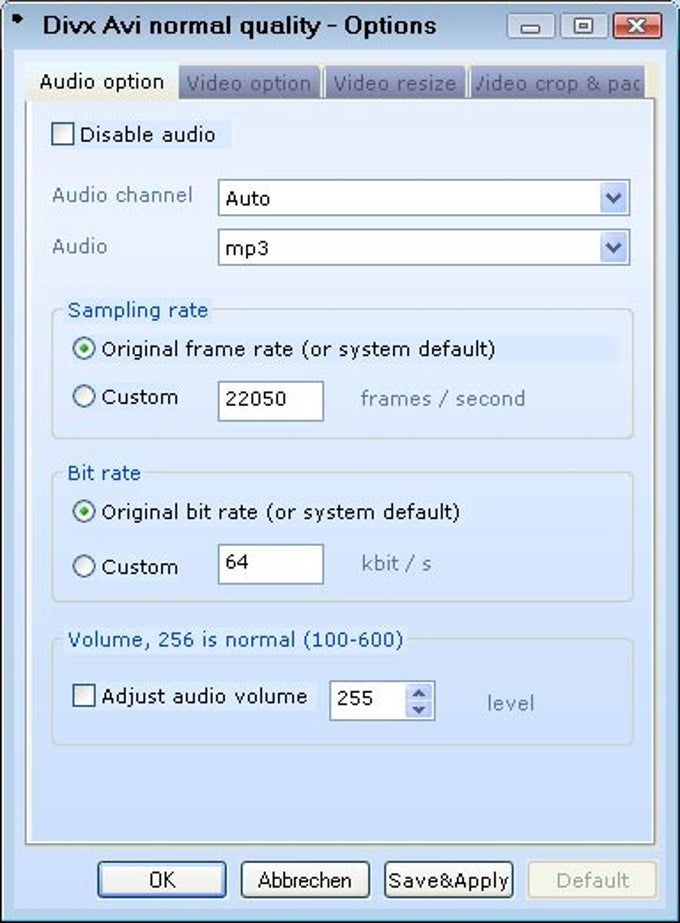The image size is (680, 923).
Task: Expand the Audio codec mp3 dropdown
Action: click(x=613, y=247)
